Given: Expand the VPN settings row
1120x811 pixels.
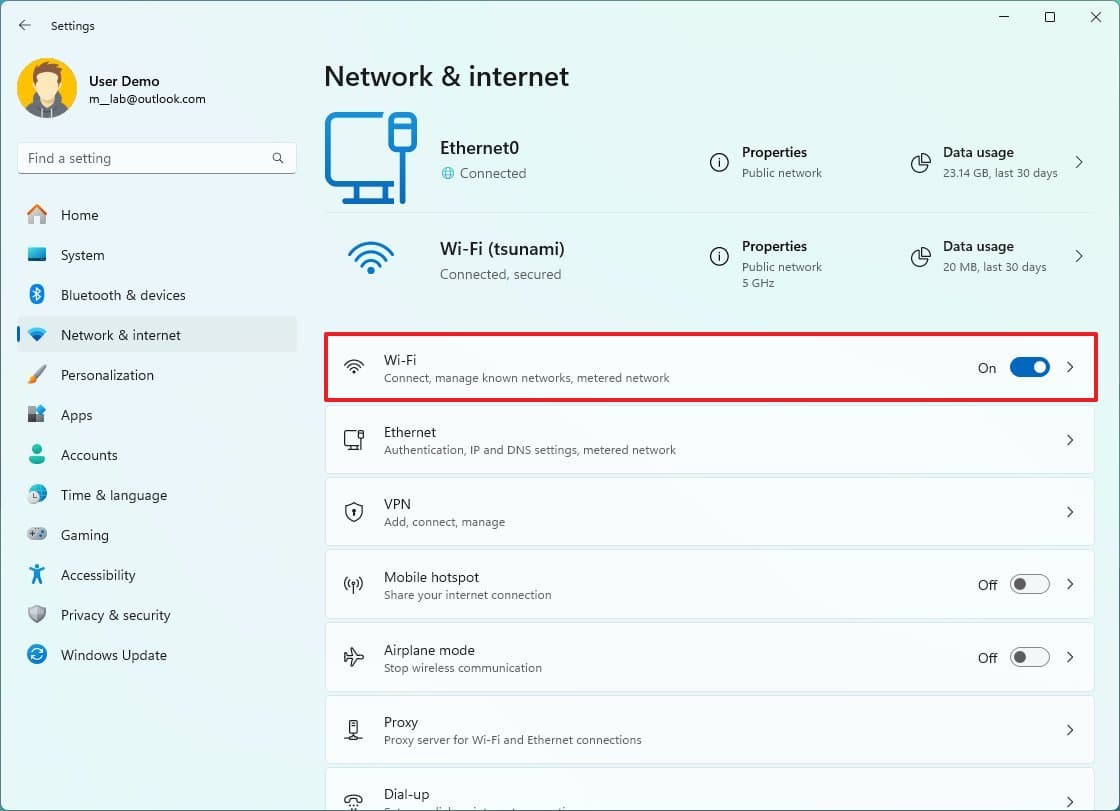Looking at the screenshot, I should pos(1070,512).
